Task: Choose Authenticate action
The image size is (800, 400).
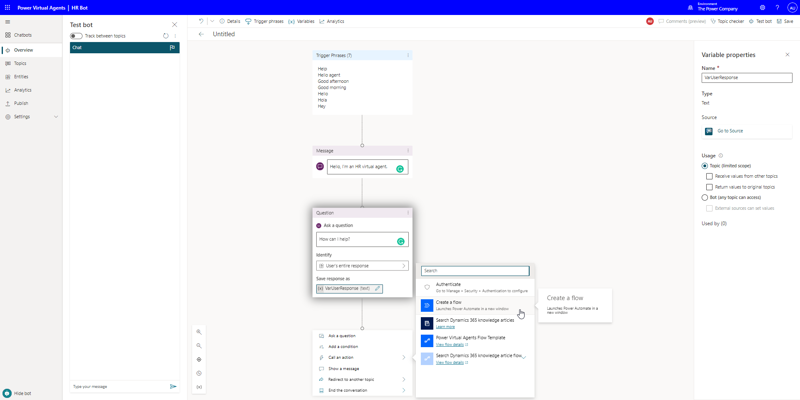Action: point(476,287)
